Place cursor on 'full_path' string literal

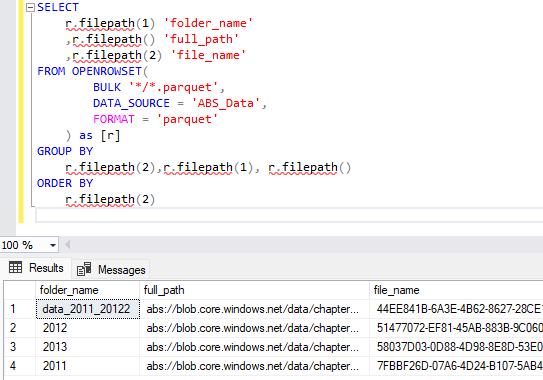(201, 39)
